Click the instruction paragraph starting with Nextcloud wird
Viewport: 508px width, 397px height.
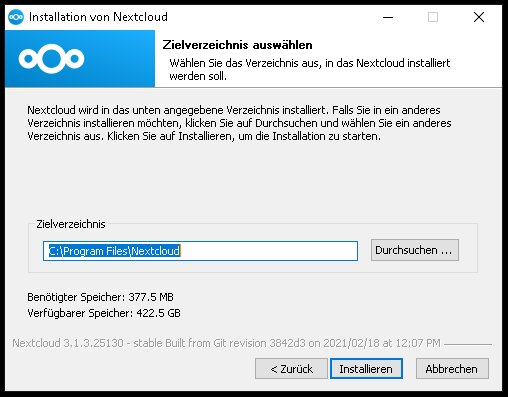239,123
